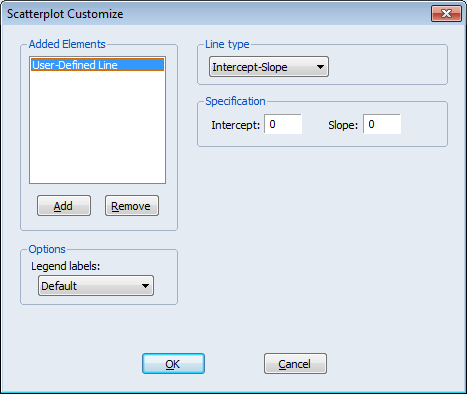Open the Intercept-Slope line type dropdown
The height and width of the screenshot is (394, 467).
coord(269,67)
